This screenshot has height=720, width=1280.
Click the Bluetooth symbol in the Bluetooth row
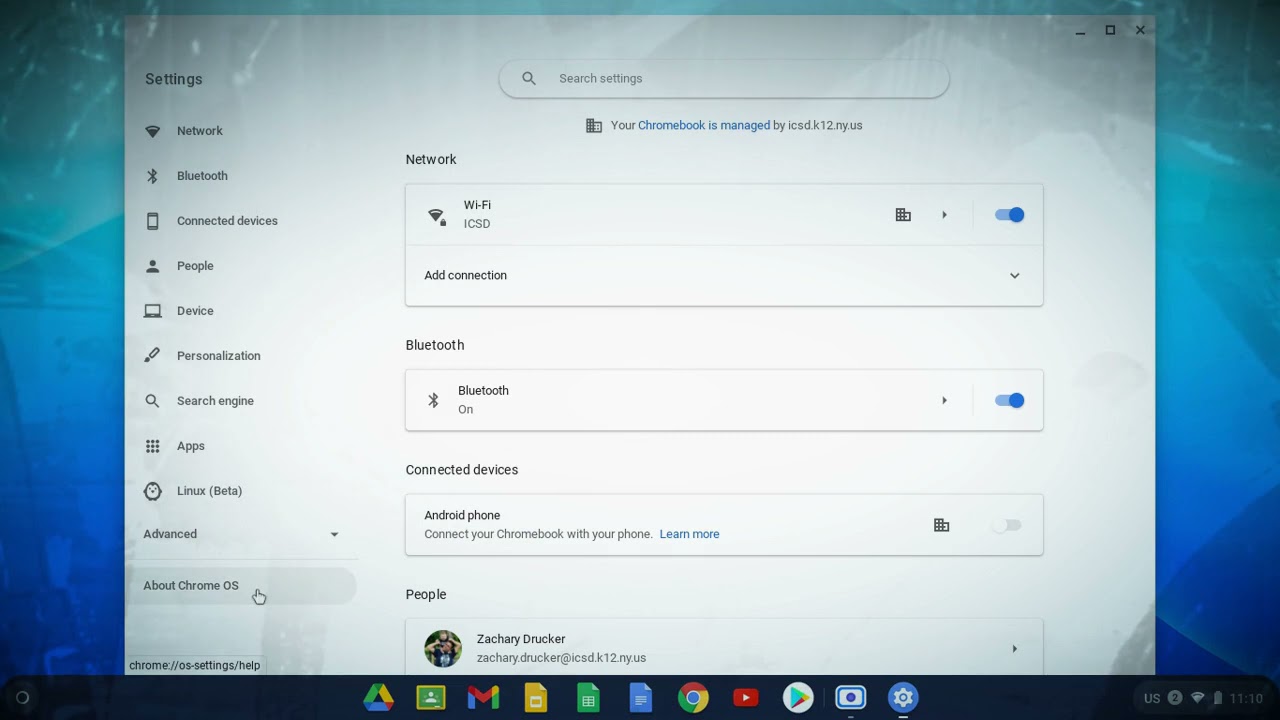point(433,400)
